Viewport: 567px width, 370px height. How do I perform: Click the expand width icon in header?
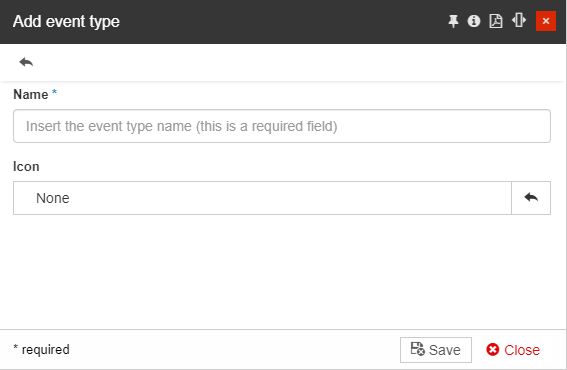coord(519,20)
